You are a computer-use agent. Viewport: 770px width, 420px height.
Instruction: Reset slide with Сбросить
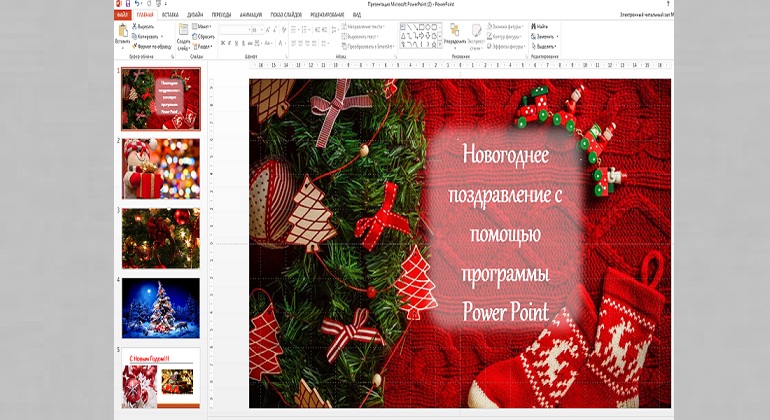pyautogui.click(x=203, y=36)
